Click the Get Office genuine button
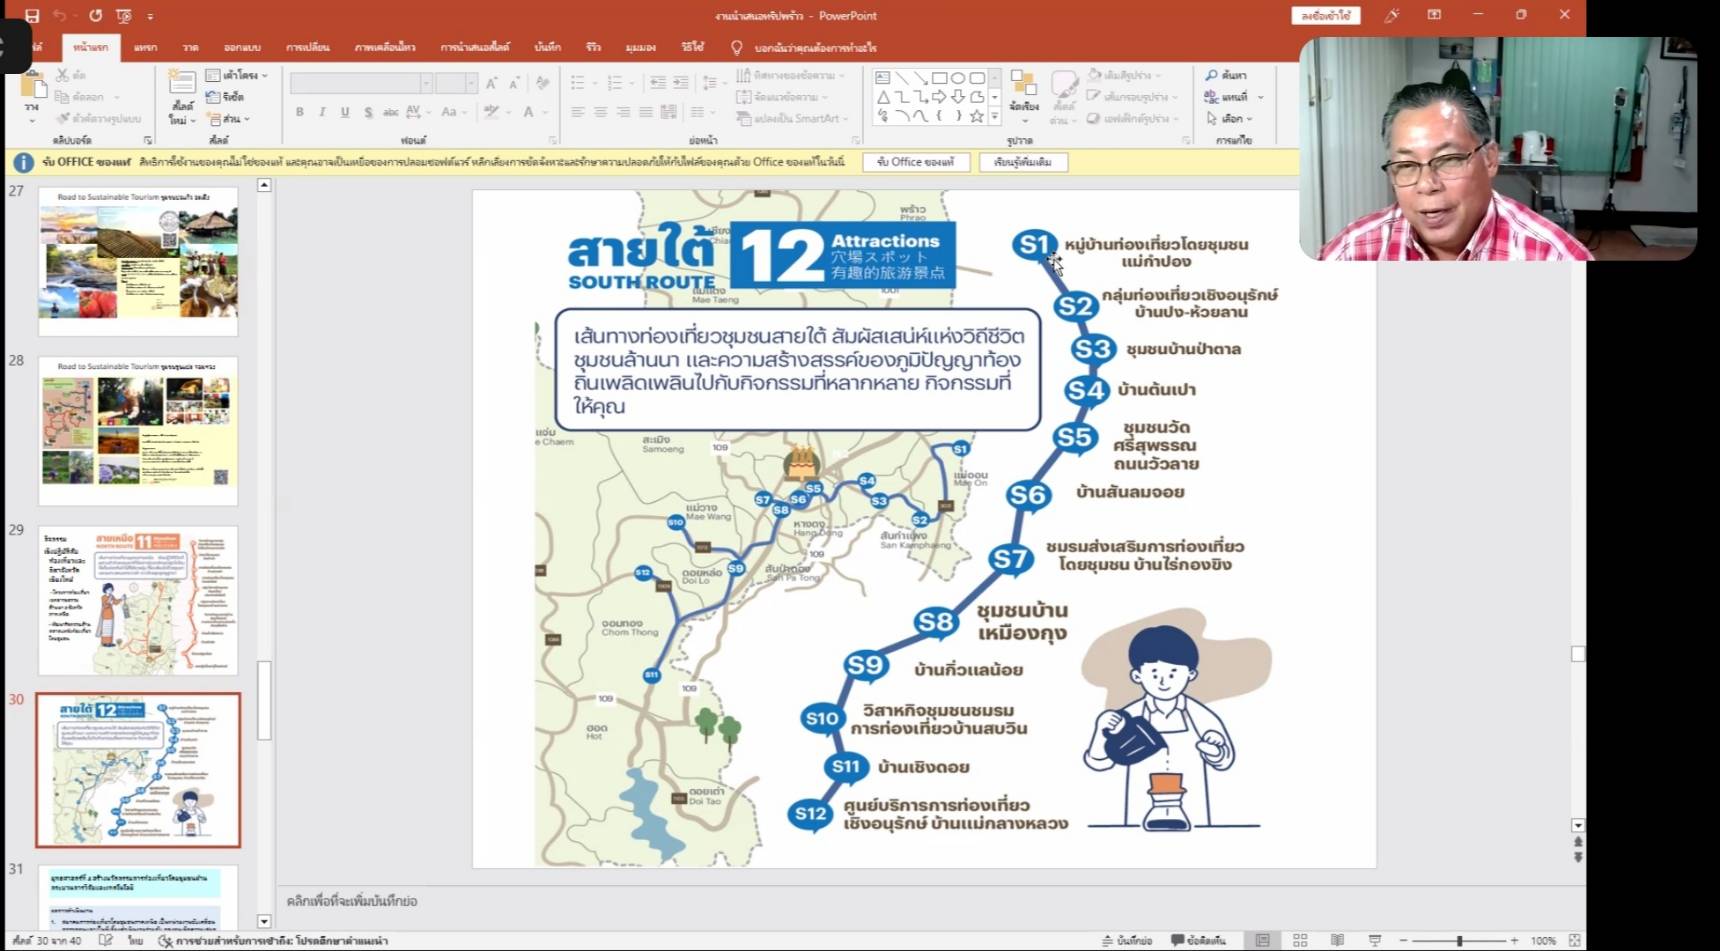This screenshot has width=1720, height=951. (915, 162)
